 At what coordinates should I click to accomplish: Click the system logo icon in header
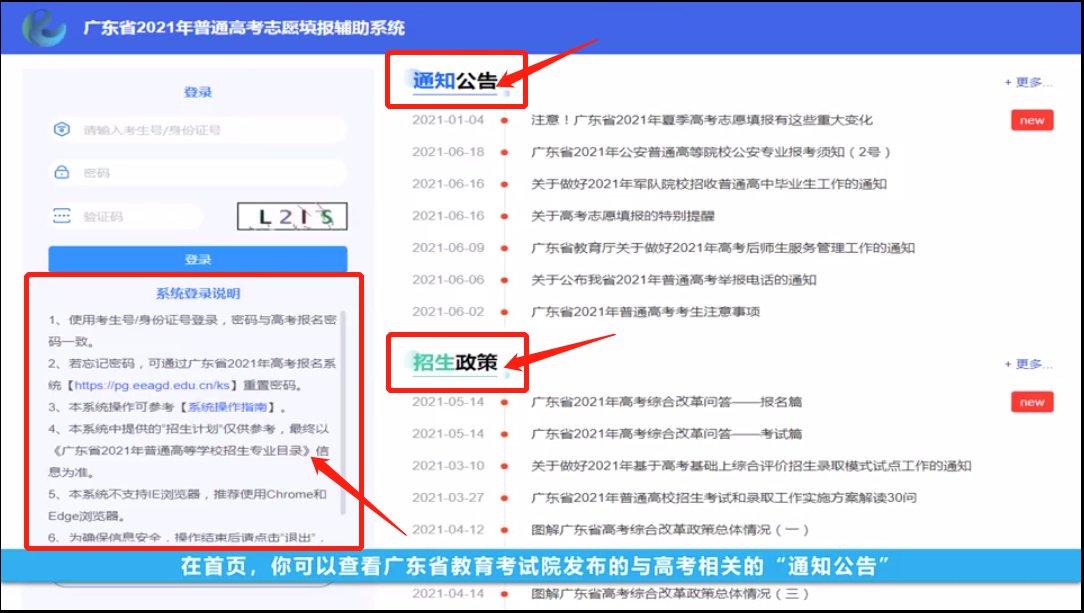pyautogui.click(x=43, y=28)
